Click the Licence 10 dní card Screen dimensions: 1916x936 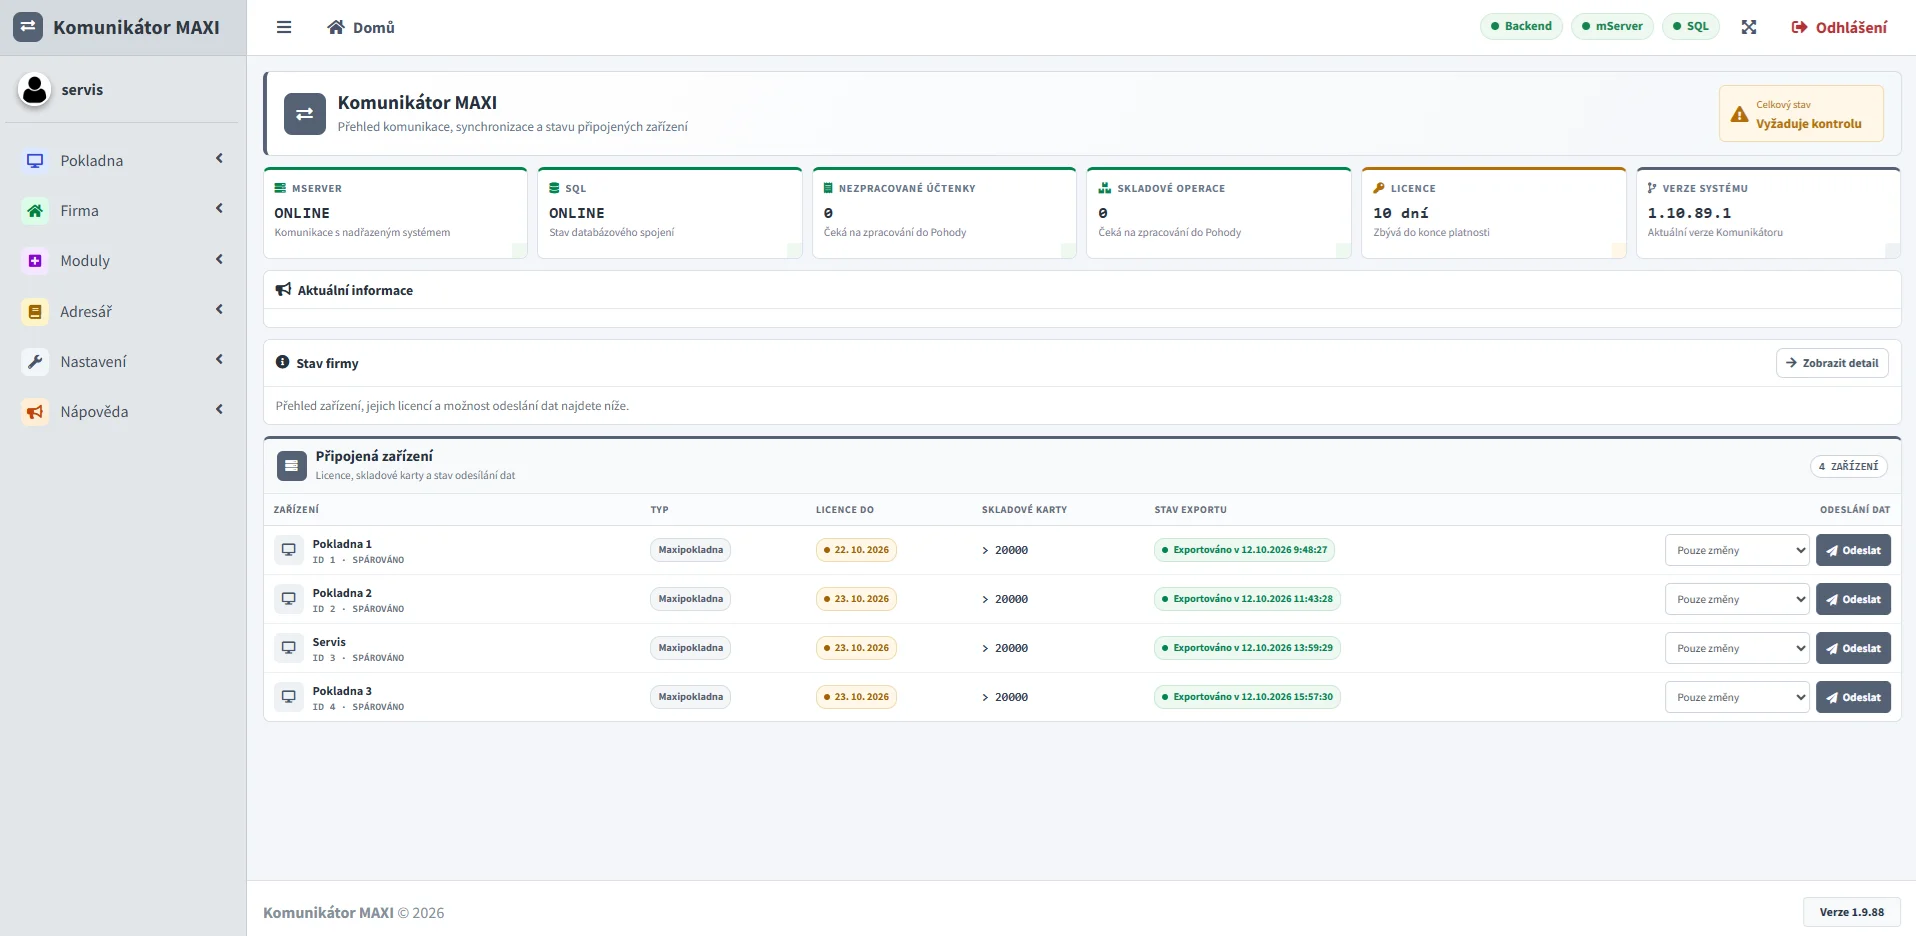tap(1494, 213)
